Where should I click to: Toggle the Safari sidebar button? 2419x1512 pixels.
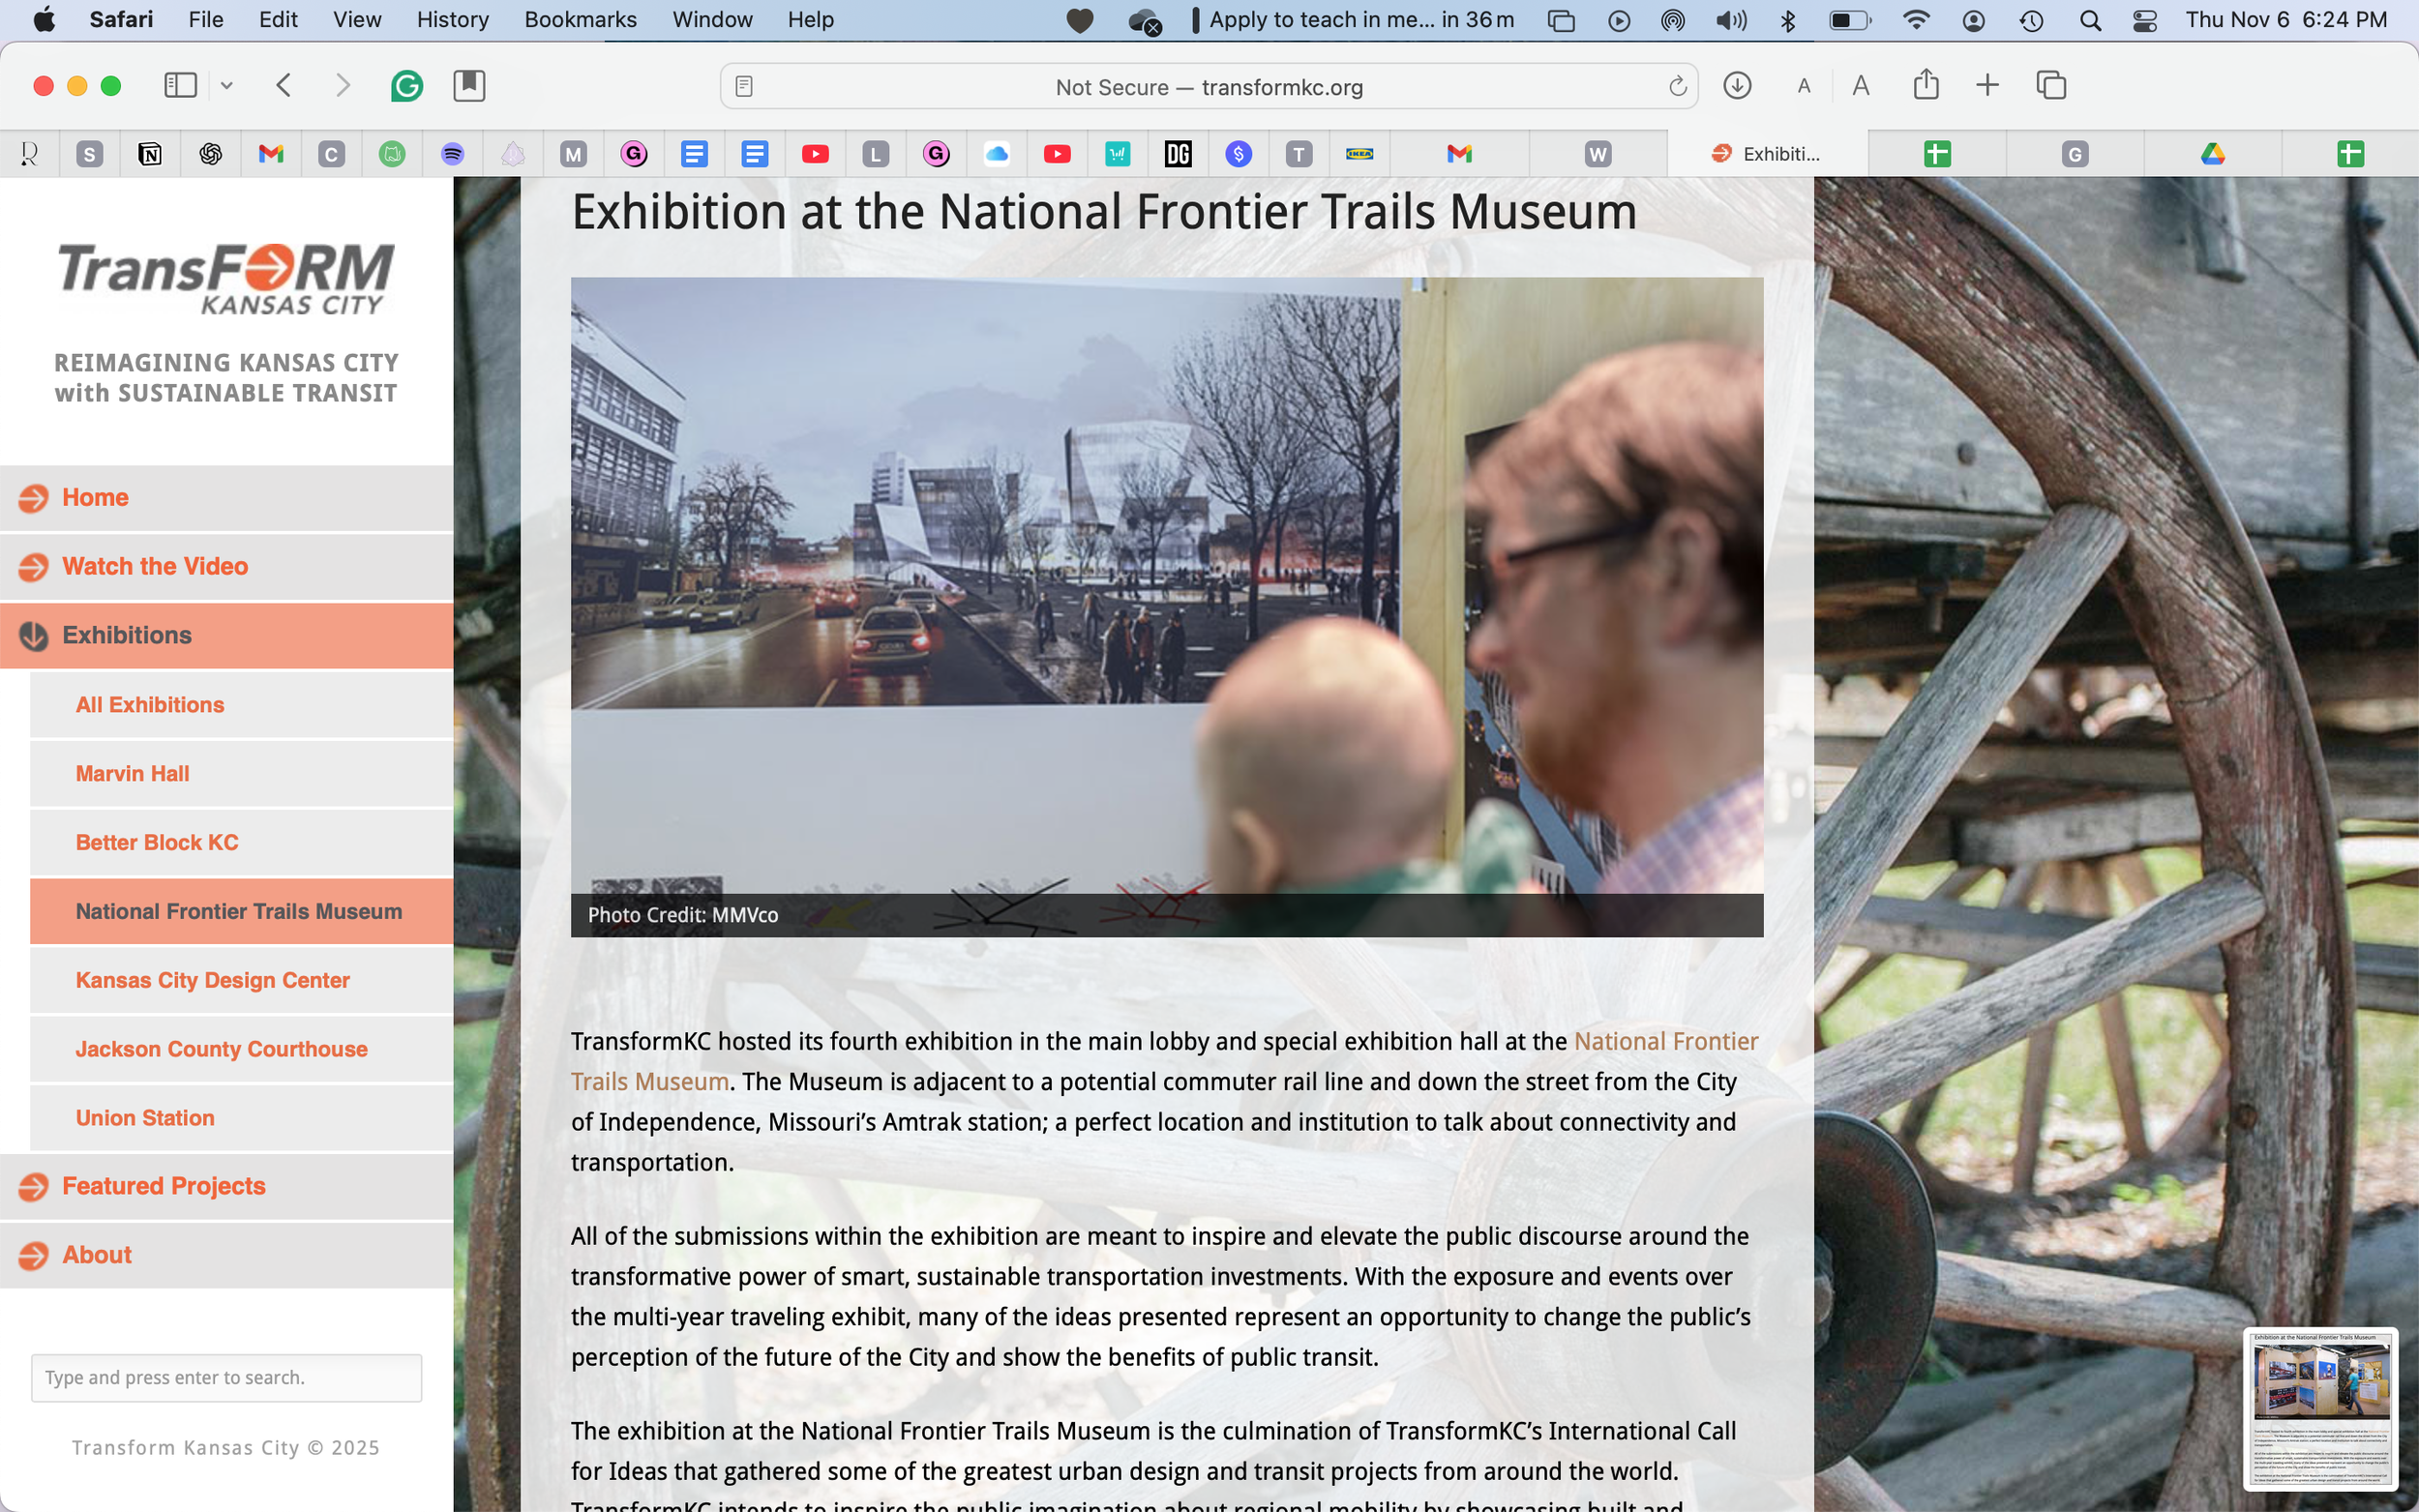pos(180,86)
